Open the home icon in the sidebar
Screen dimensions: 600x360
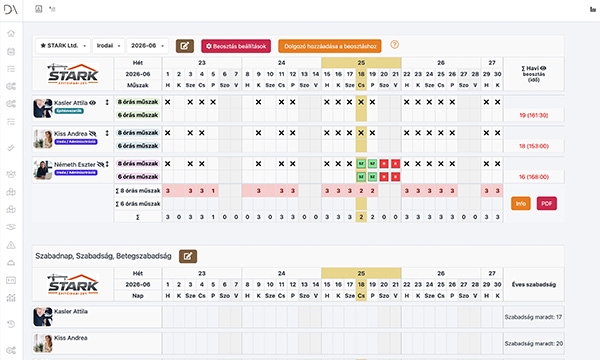11,33
